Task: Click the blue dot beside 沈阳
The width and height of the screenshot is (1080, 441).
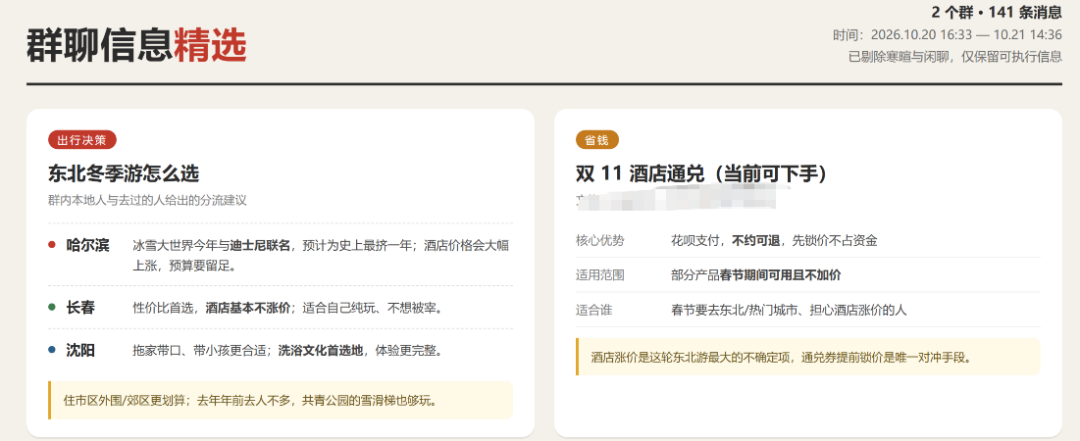Action: click(x=52, y=350)
